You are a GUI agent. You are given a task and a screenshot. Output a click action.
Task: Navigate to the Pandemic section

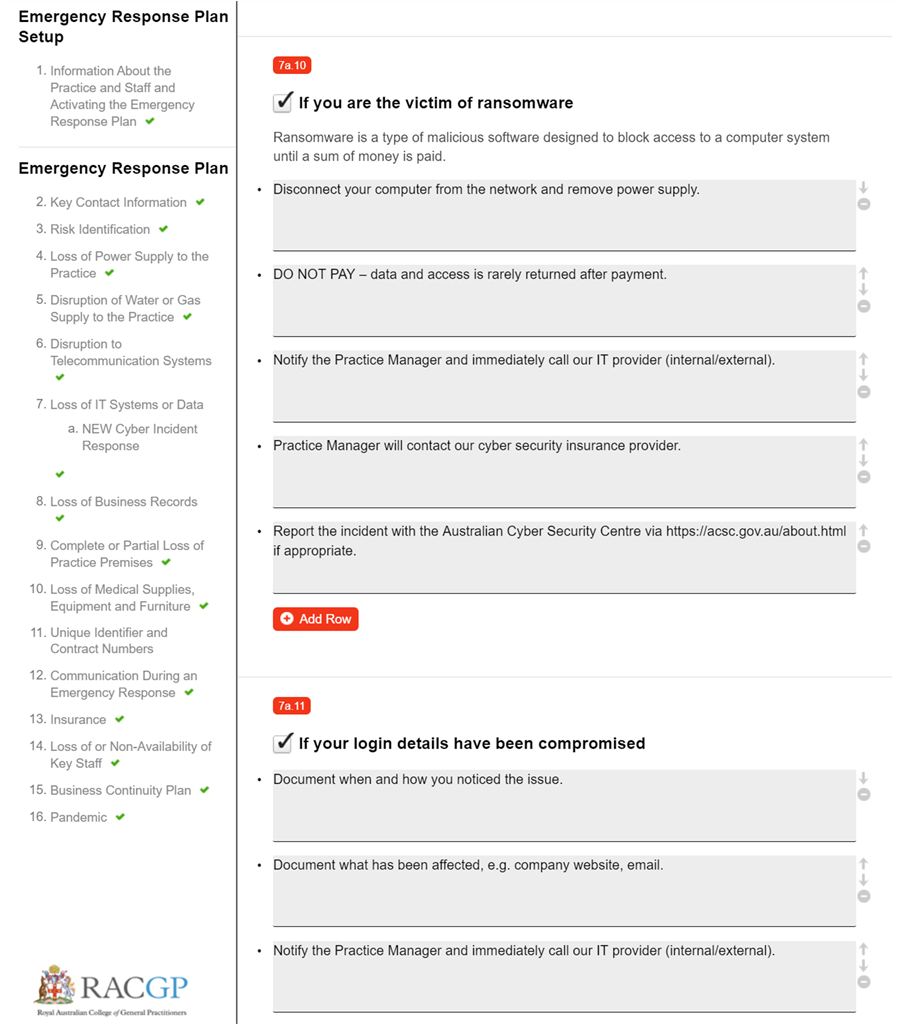[78, 817]
